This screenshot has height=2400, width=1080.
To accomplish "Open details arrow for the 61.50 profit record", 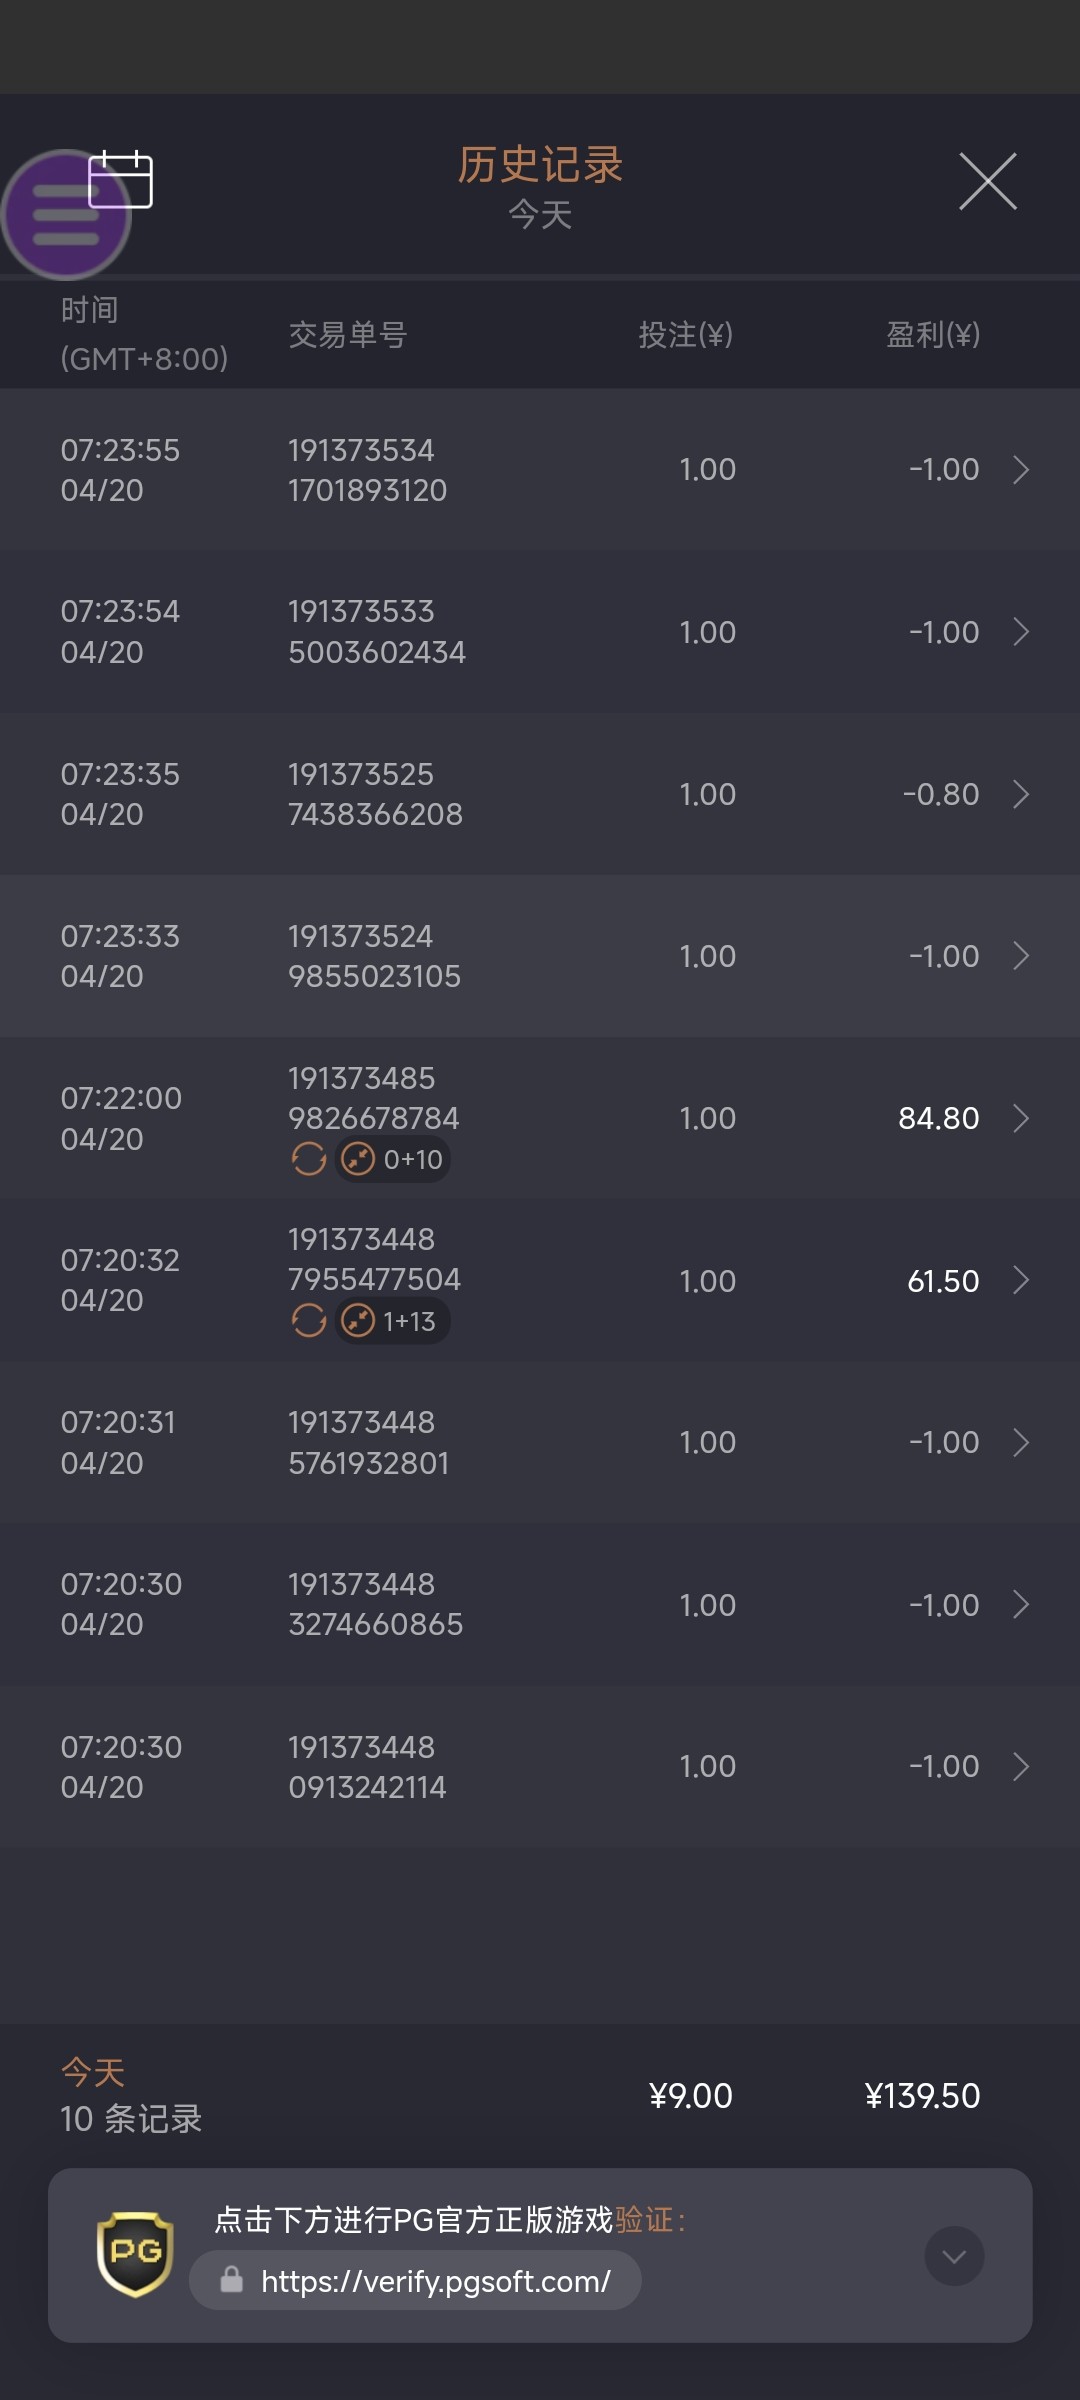I will point(1021,1280).
